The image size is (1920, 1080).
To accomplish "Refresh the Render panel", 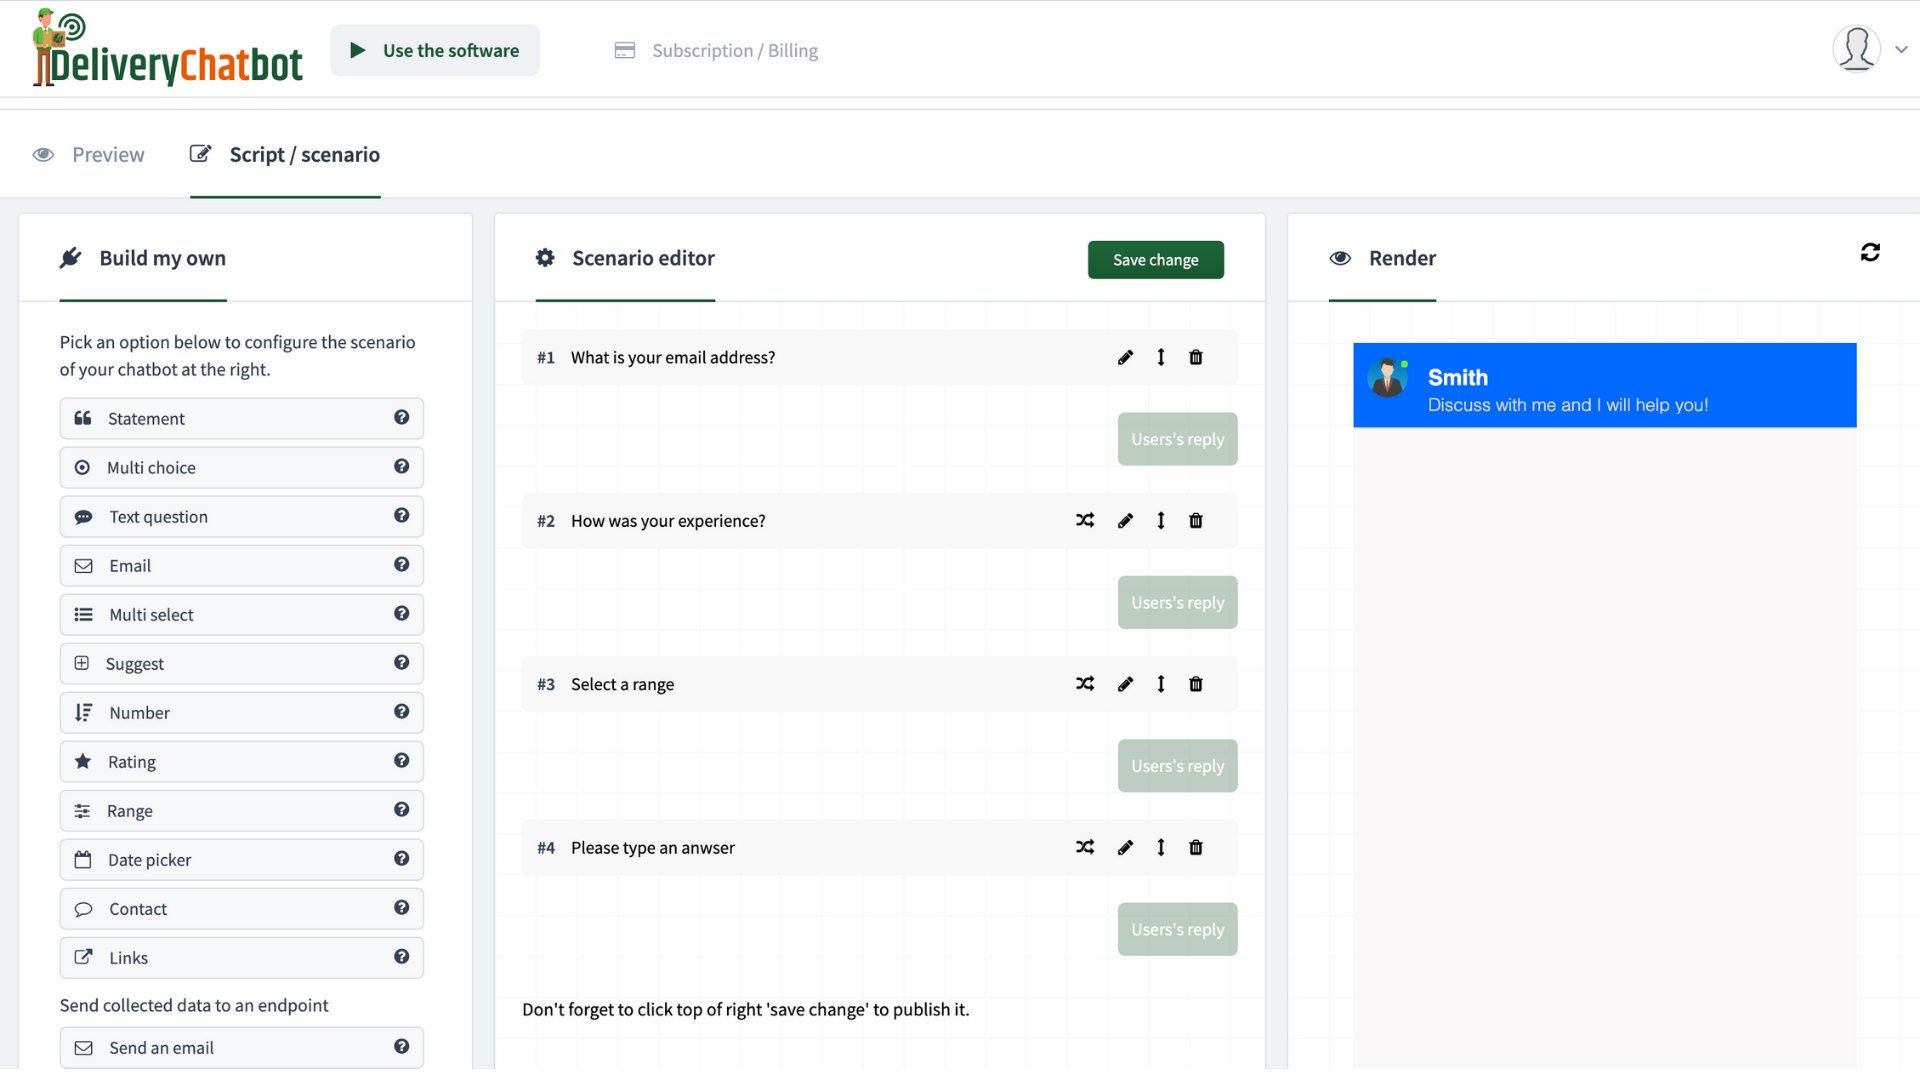I will click(x=1870, y=252).
